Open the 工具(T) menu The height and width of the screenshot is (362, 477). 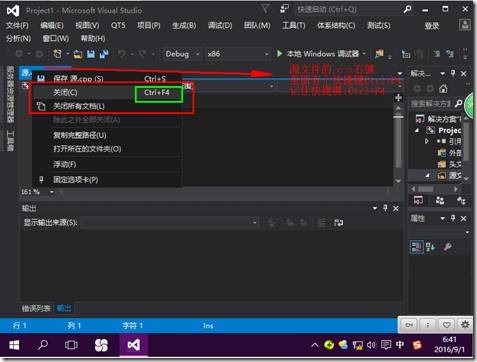(x=294, y=26)
